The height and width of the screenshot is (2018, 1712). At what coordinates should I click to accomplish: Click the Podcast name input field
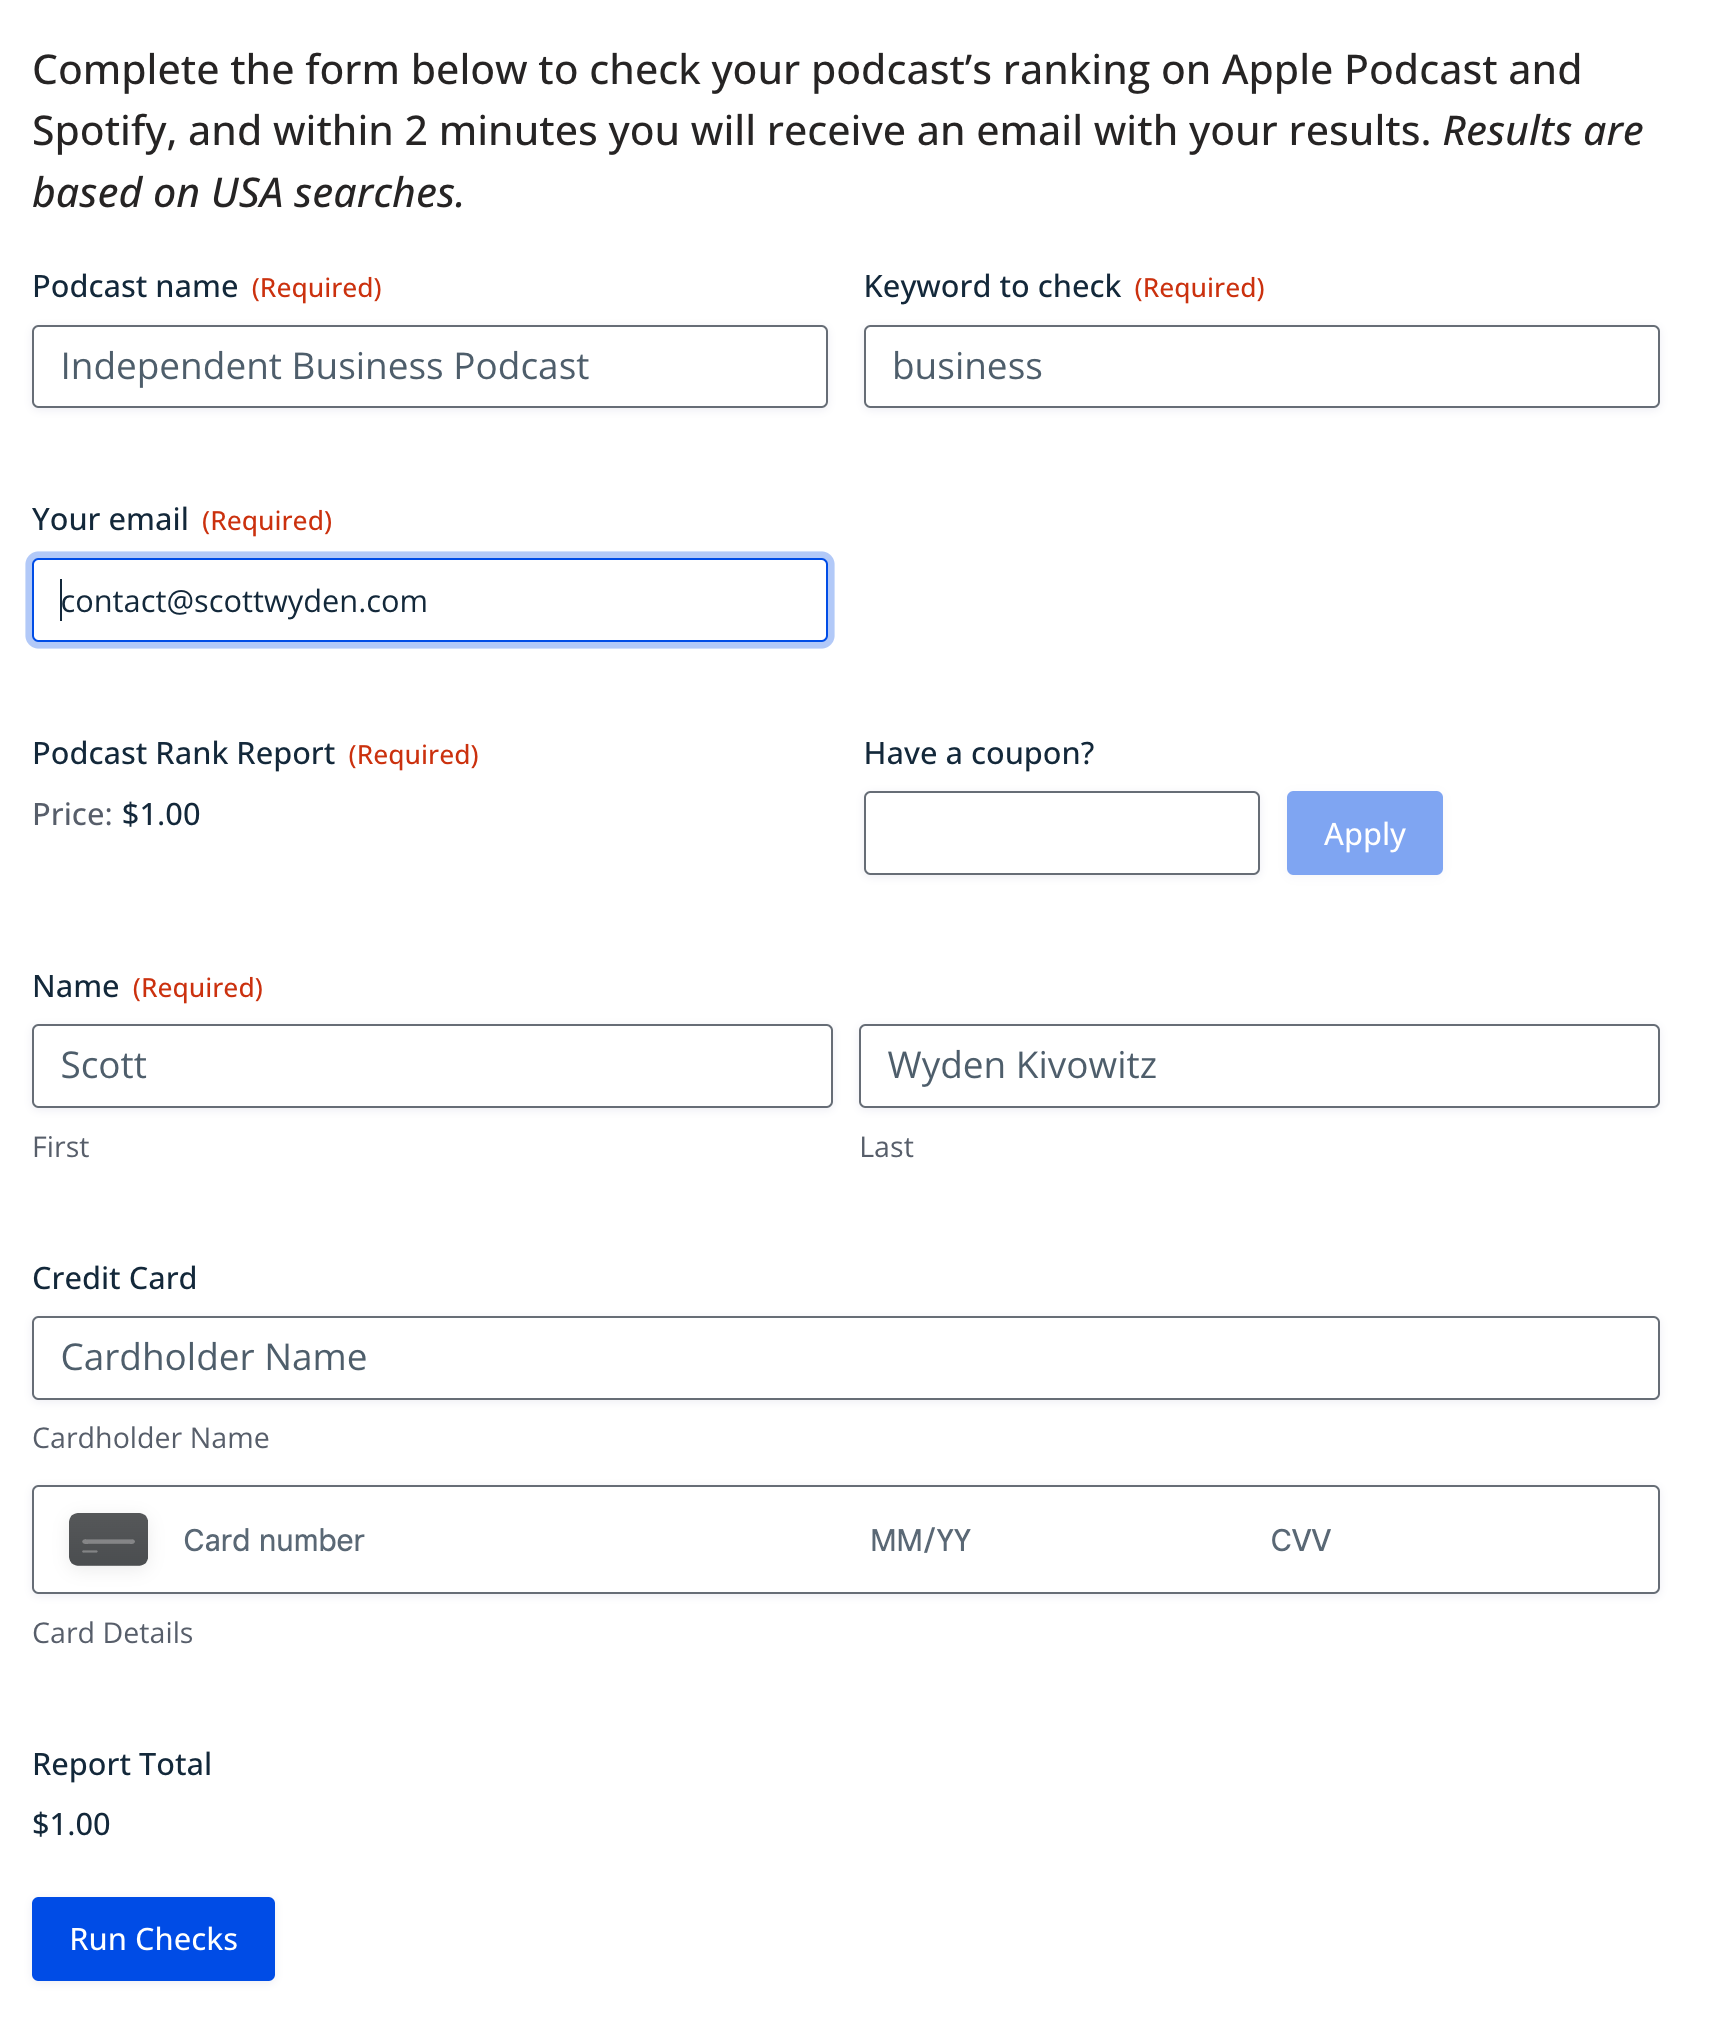(x=430, y=366)
